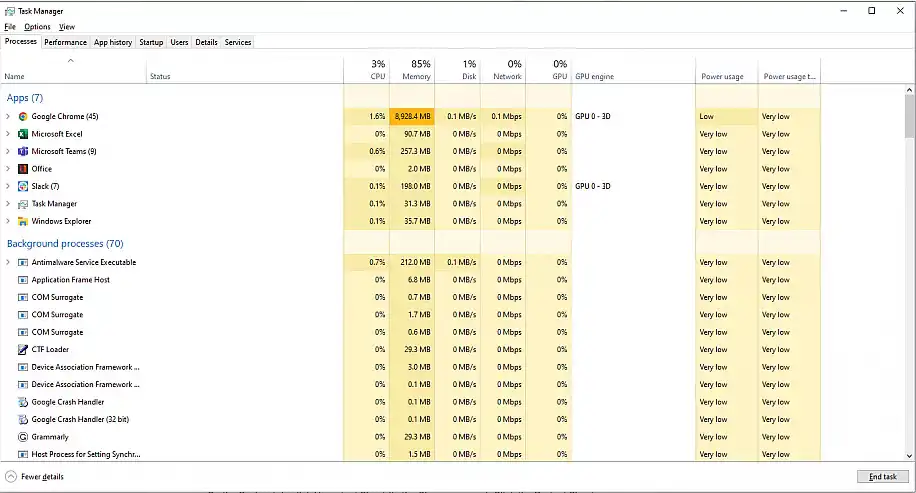Open the File menu
Viewport: 916px width, 493px height.
coord(10,27)
